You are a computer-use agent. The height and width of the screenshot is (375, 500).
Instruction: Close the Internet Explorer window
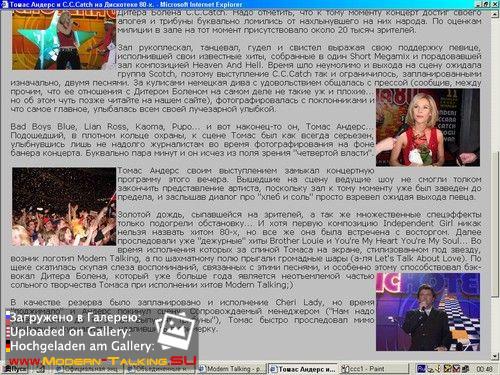(x=495, y=4)
